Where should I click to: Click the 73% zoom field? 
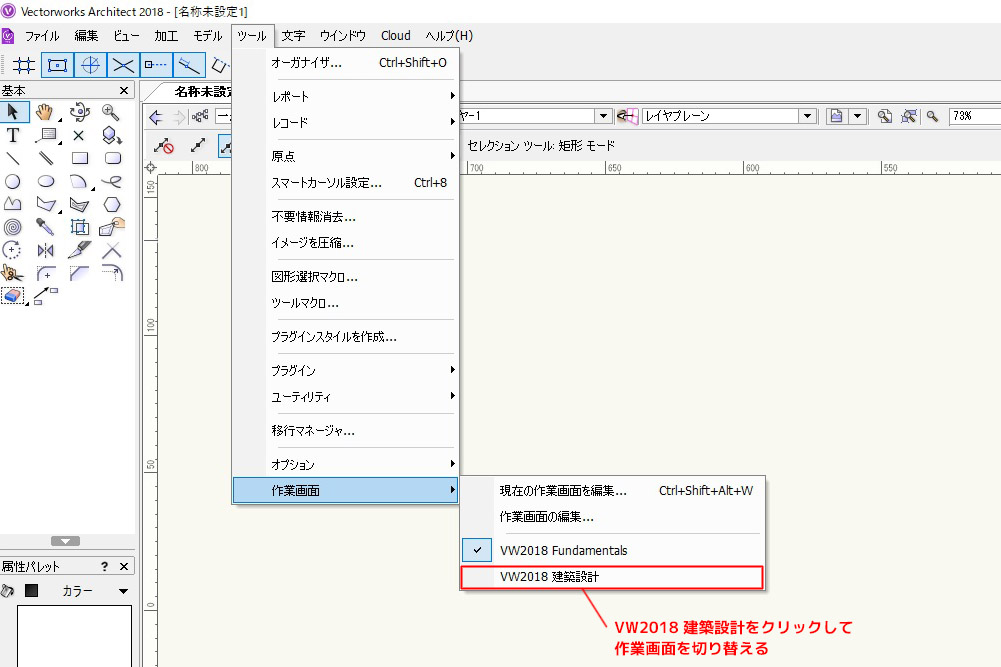coord(975,116)
